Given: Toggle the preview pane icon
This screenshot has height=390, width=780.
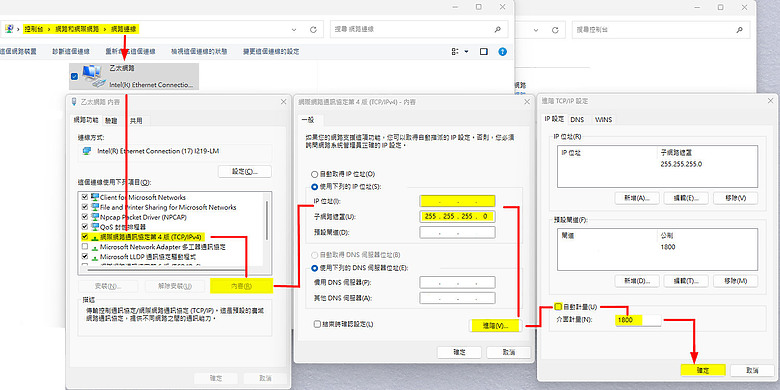Looking at the screenshot, I should (484, 51).
